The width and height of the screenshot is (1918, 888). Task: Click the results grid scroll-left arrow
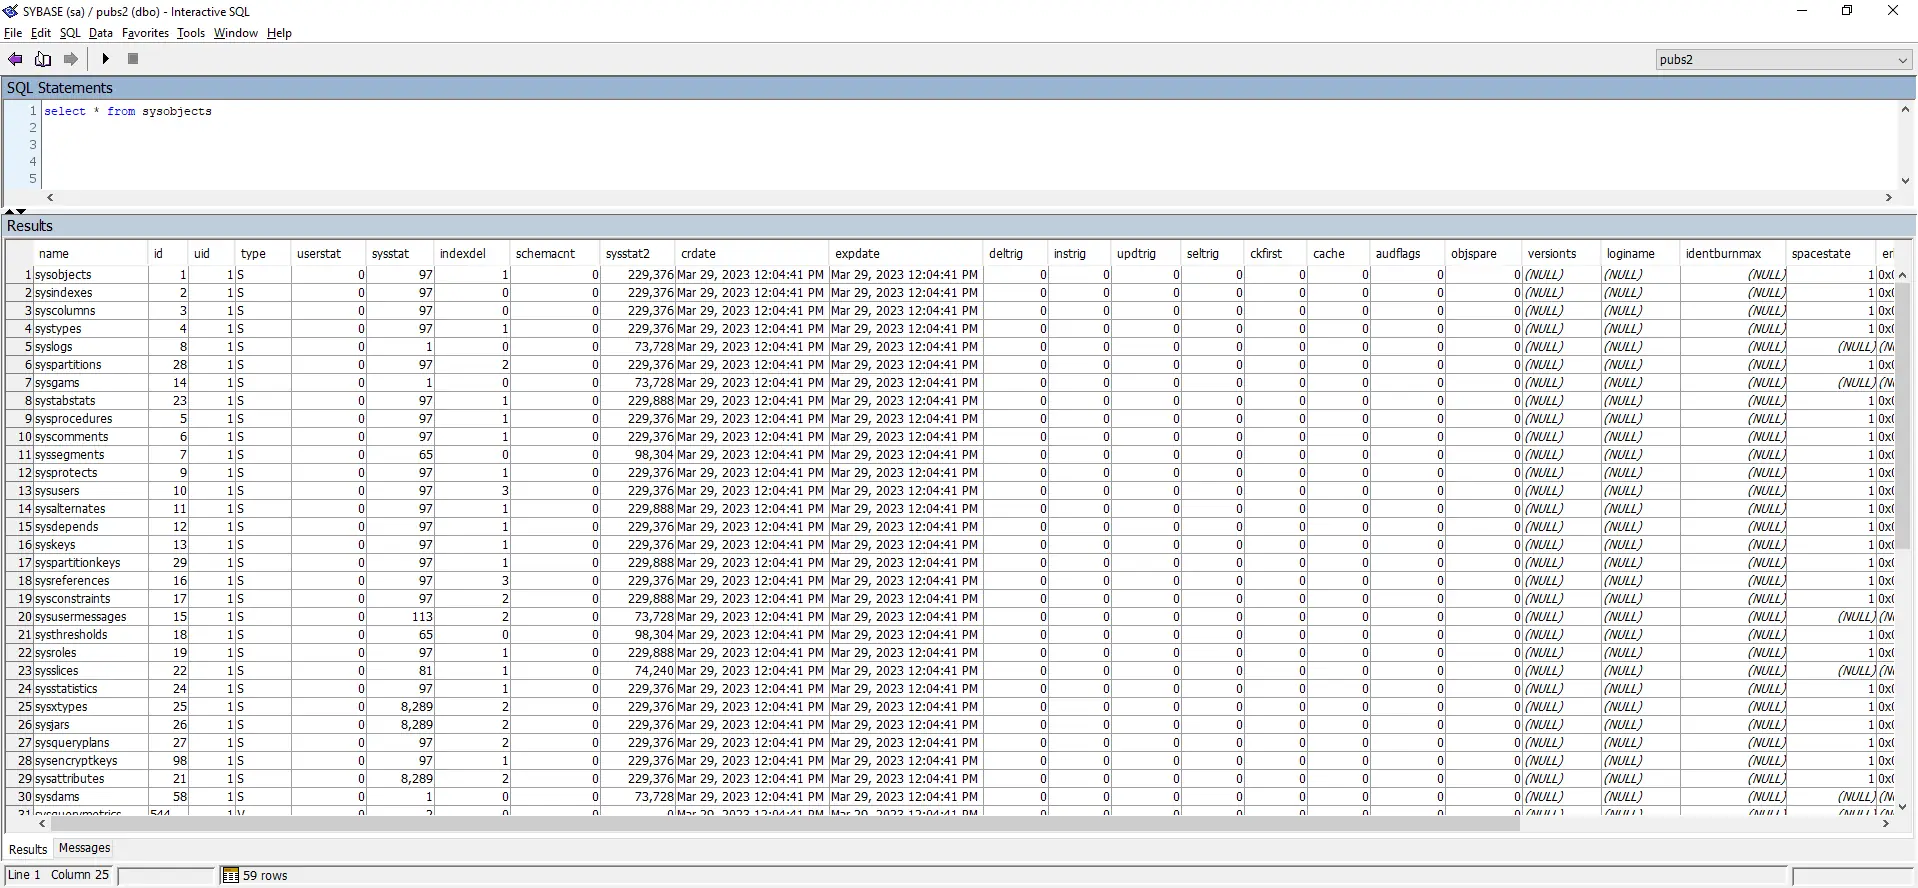coord(41,824)
